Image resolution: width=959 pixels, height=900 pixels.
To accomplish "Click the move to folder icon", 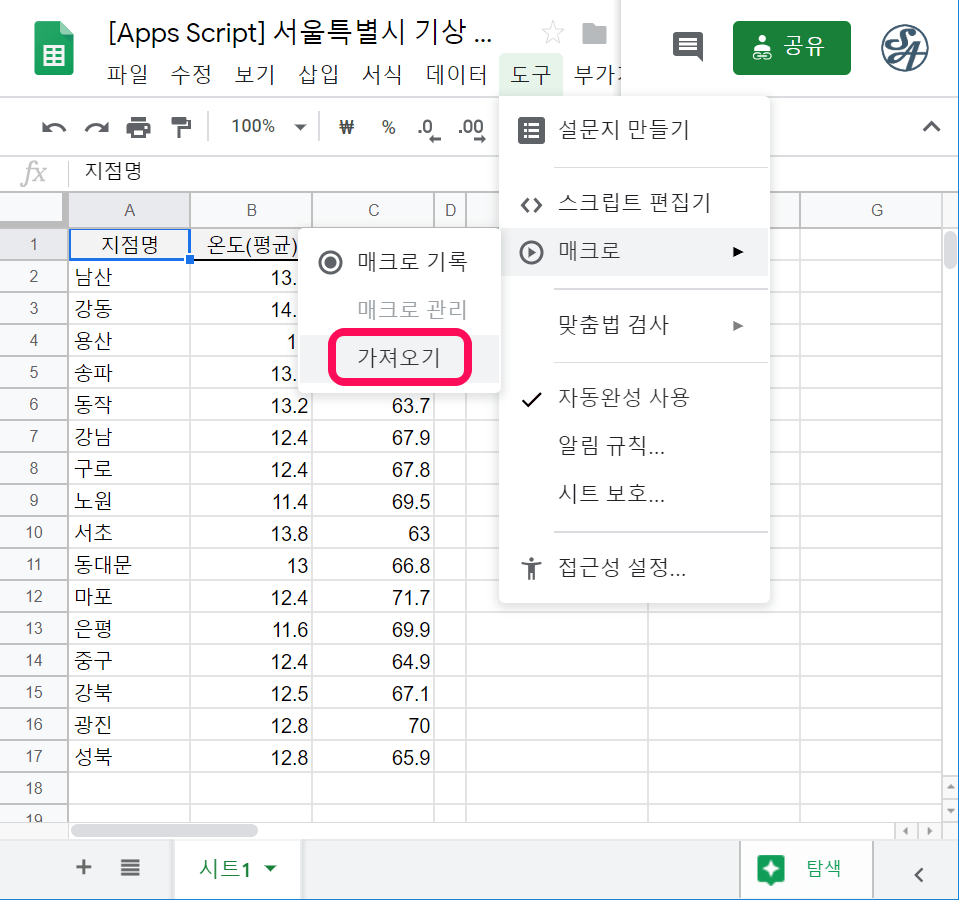I will [595, 35].
